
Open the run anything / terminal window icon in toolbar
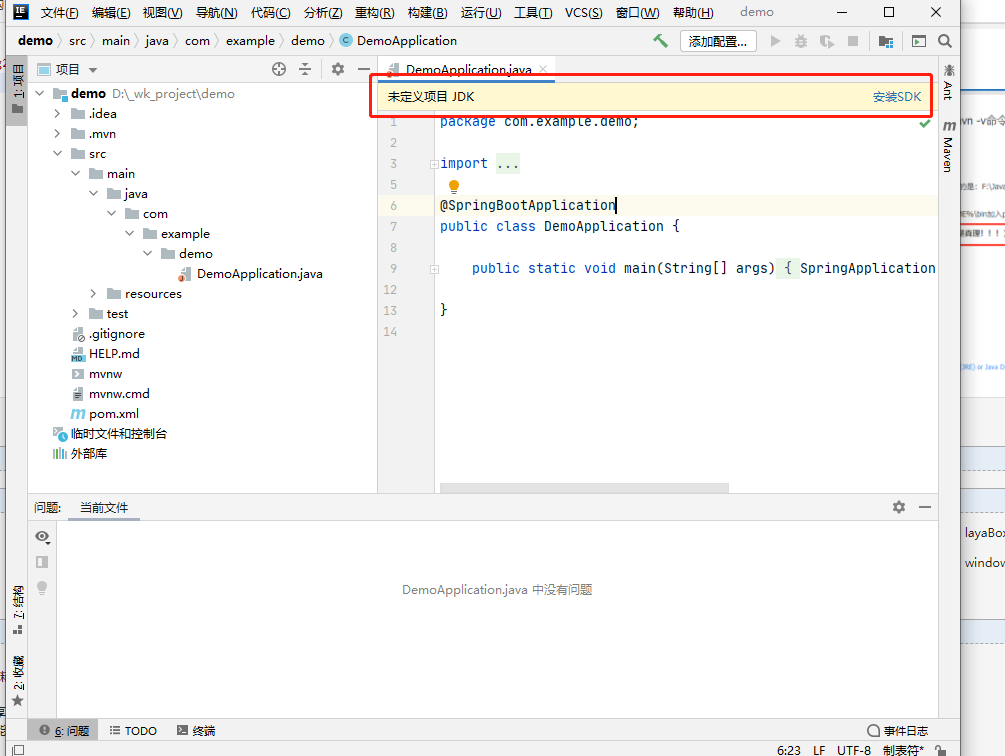click(918, 41)
